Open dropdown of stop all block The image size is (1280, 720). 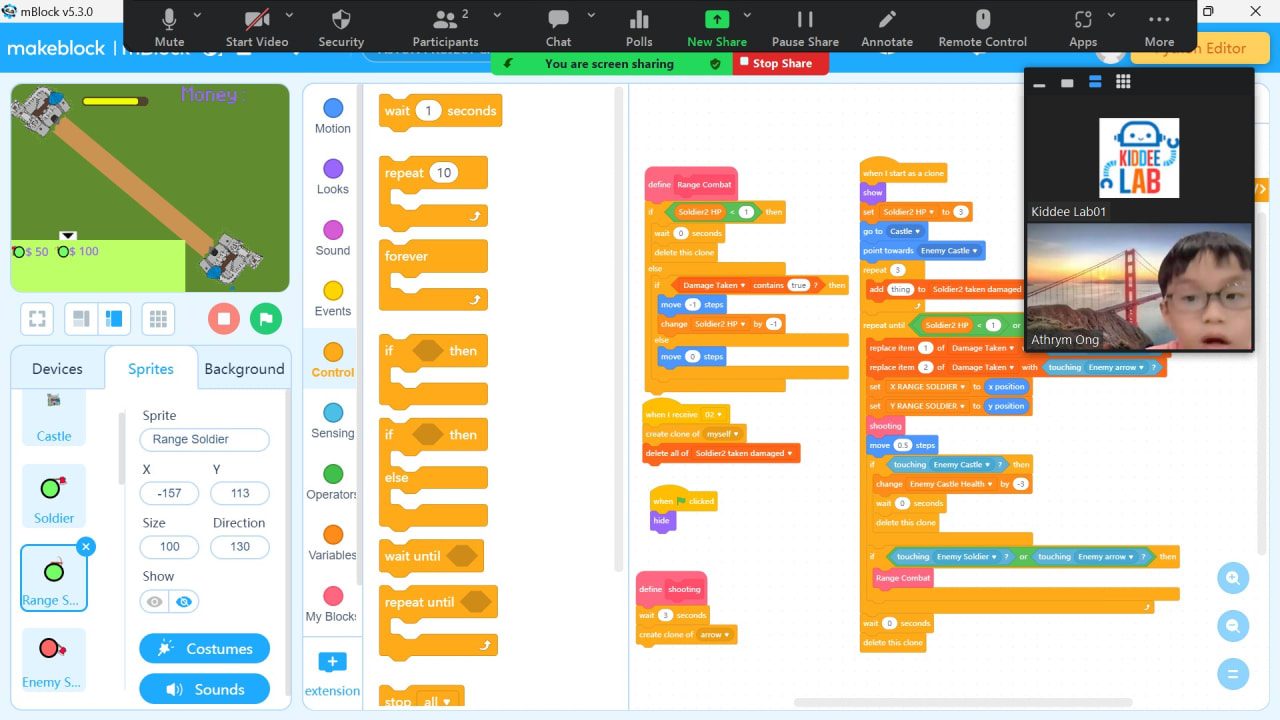click(x=447, y=702)
